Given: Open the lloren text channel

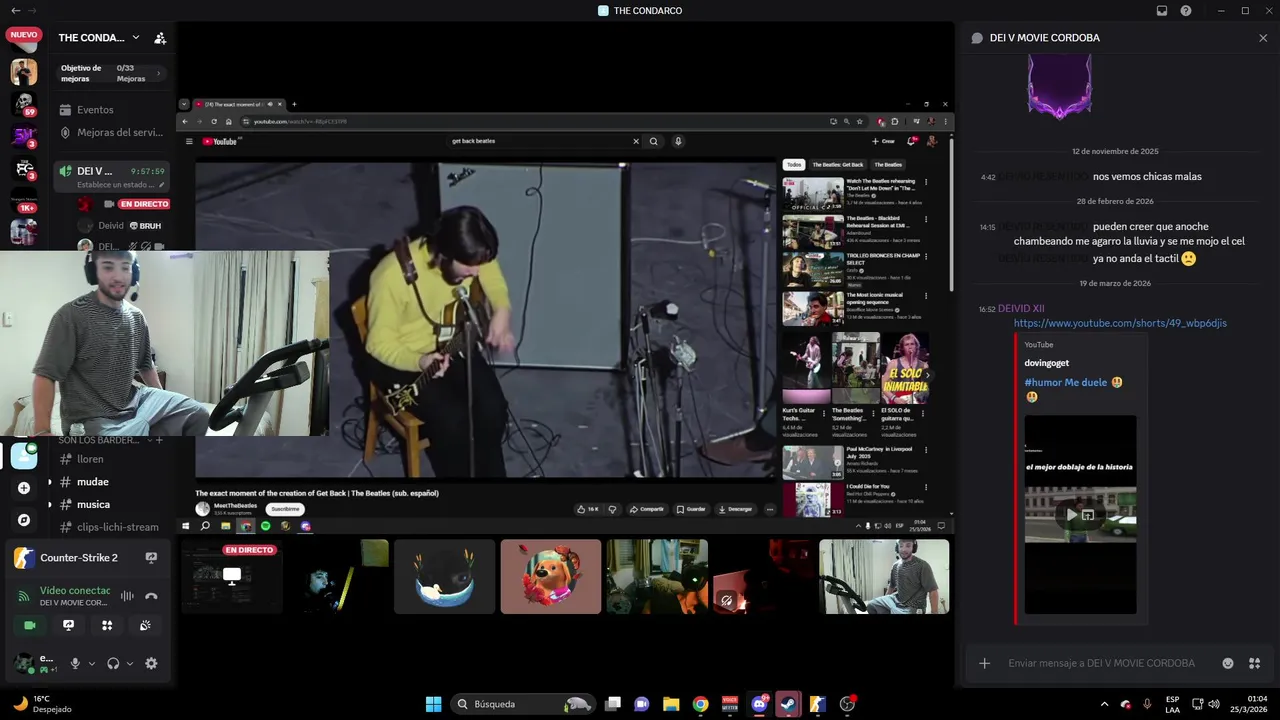Looking at the screenshot, I should (x=90, y=459).
